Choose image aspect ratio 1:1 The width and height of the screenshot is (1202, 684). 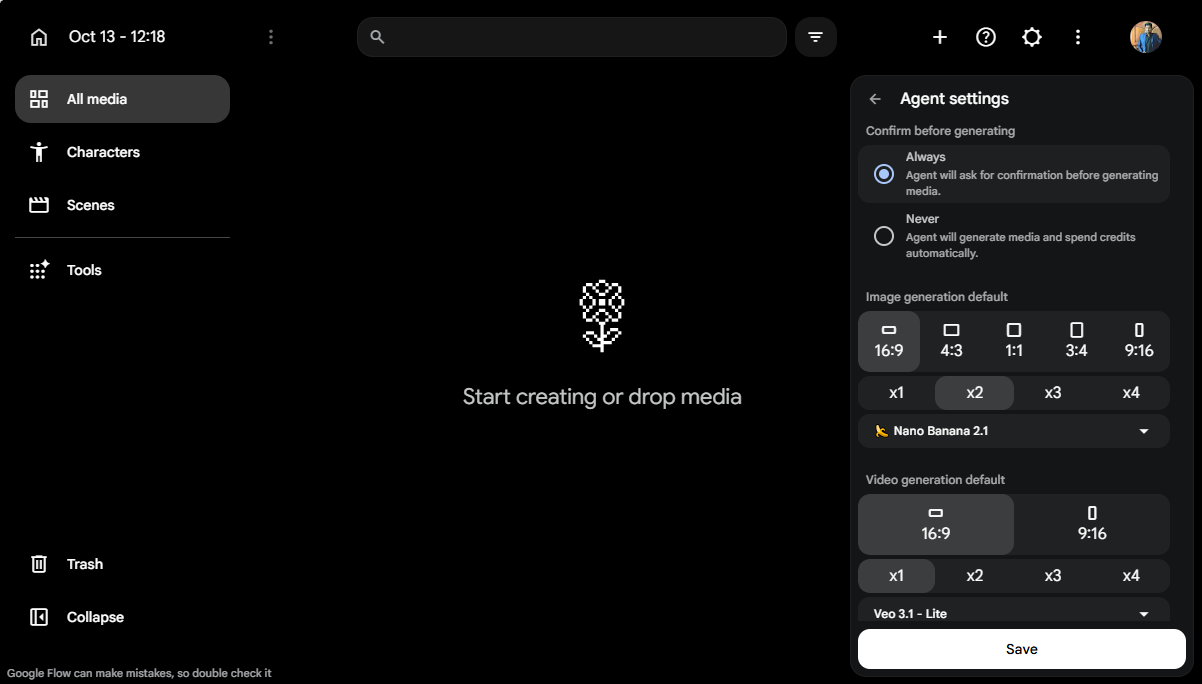(x=1014, y=341)
